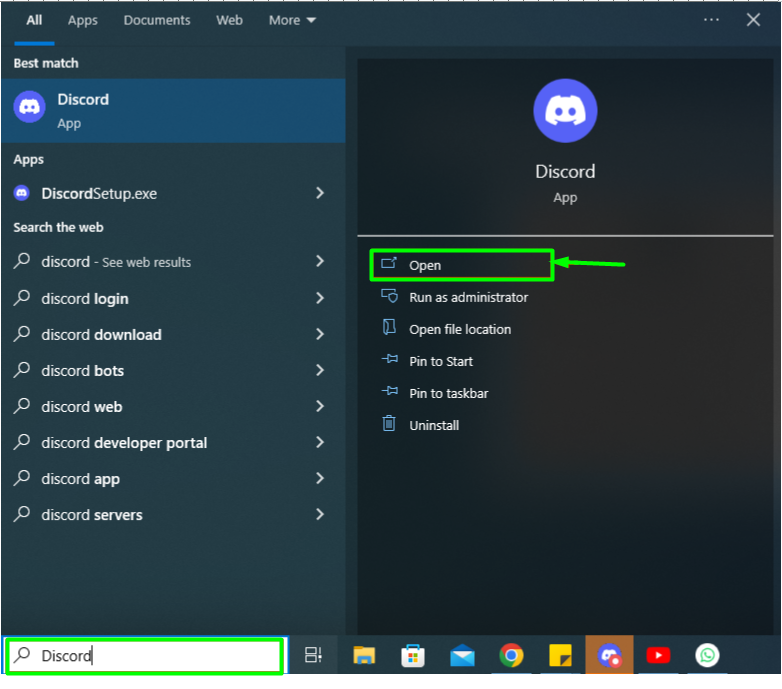Click the trash icon next to Uninstall
The image size is (782, 689).
pos(389,423)
